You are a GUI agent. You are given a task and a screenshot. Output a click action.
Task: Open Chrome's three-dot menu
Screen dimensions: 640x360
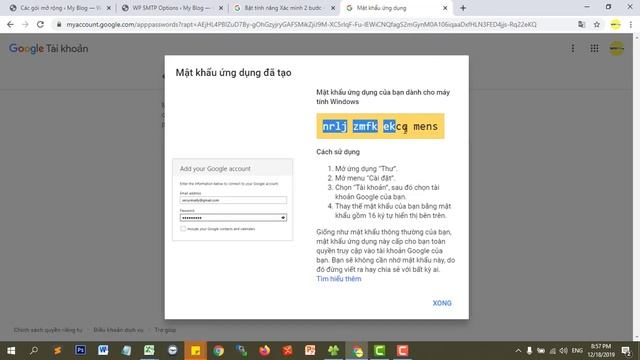(x=631, y=24)
